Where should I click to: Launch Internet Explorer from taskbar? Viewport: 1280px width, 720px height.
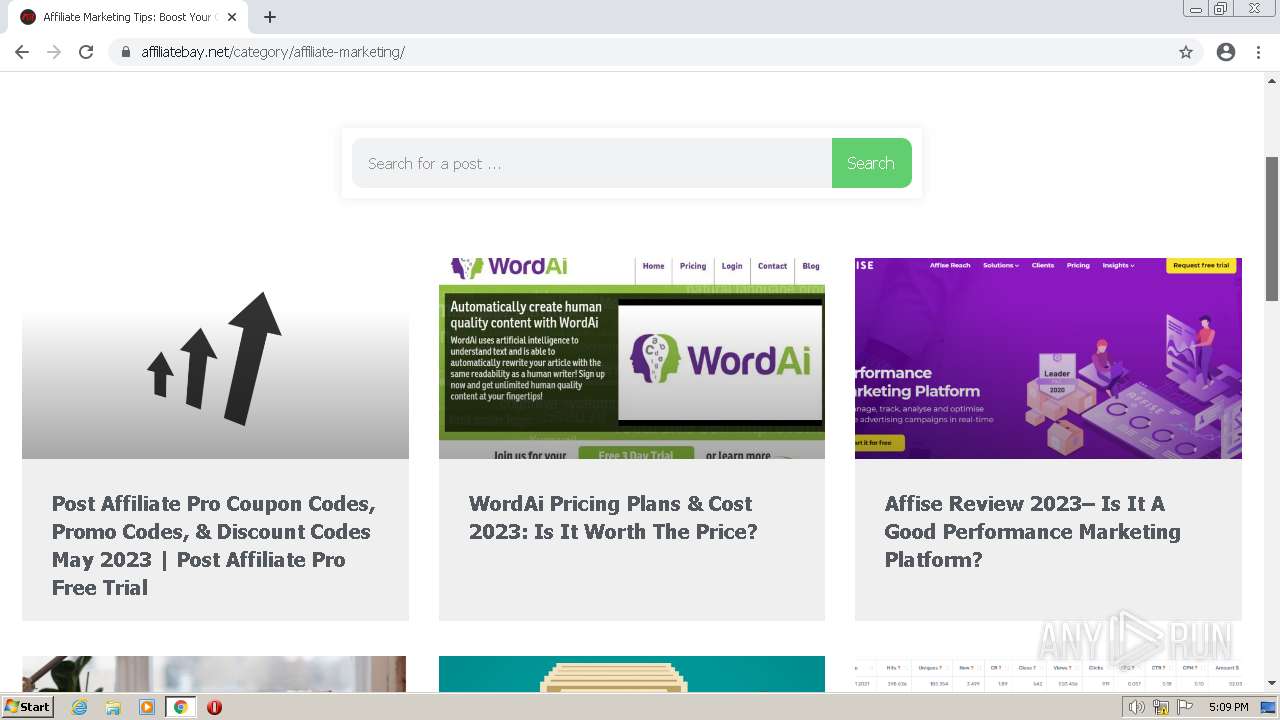point(79,707)
